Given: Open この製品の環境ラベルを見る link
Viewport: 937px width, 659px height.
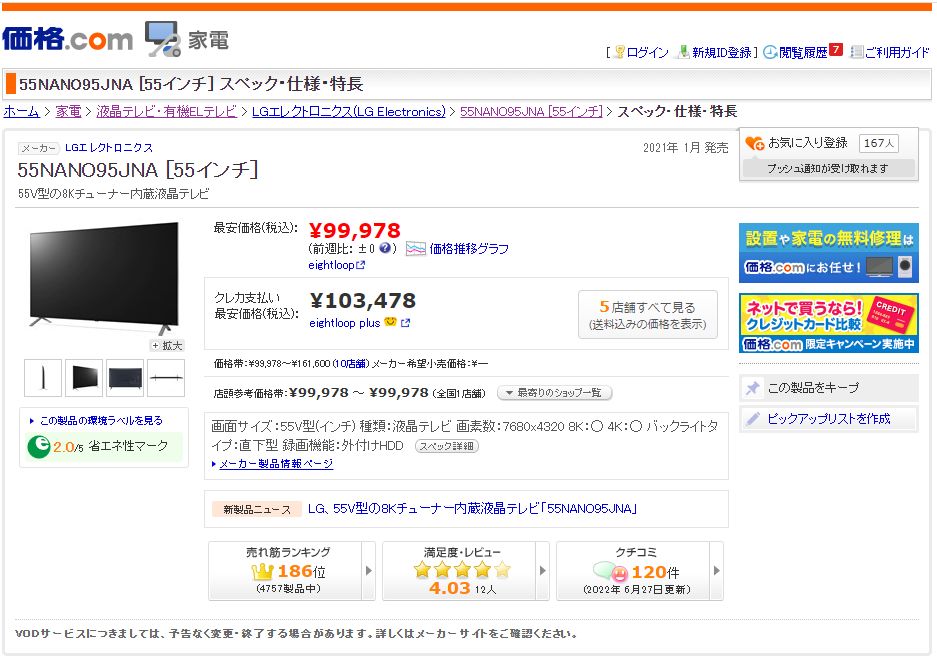Looking at the screenshot, I should click(100, 421).
